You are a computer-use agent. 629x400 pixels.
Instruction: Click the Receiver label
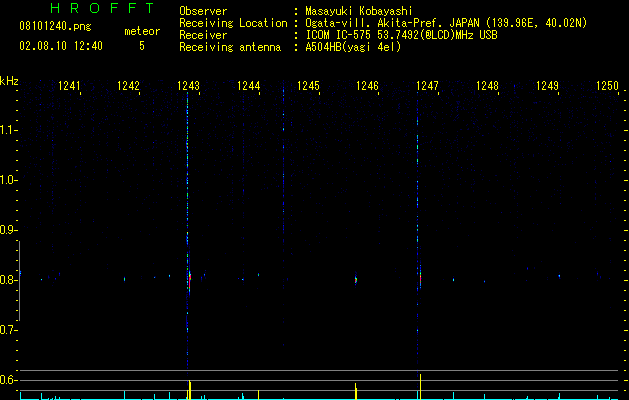pos(203,35)
